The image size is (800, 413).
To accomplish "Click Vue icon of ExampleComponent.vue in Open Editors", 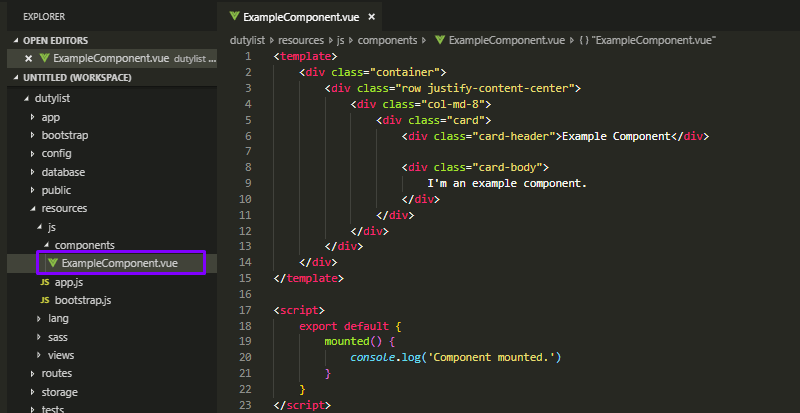I will (x=44, y=58).
